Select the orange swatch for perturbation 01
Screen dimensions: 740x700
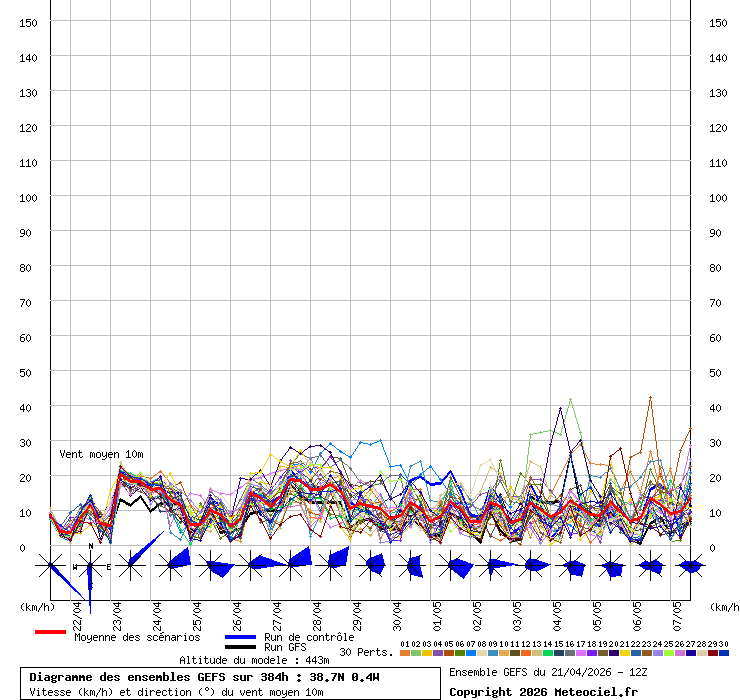[404, 653]
